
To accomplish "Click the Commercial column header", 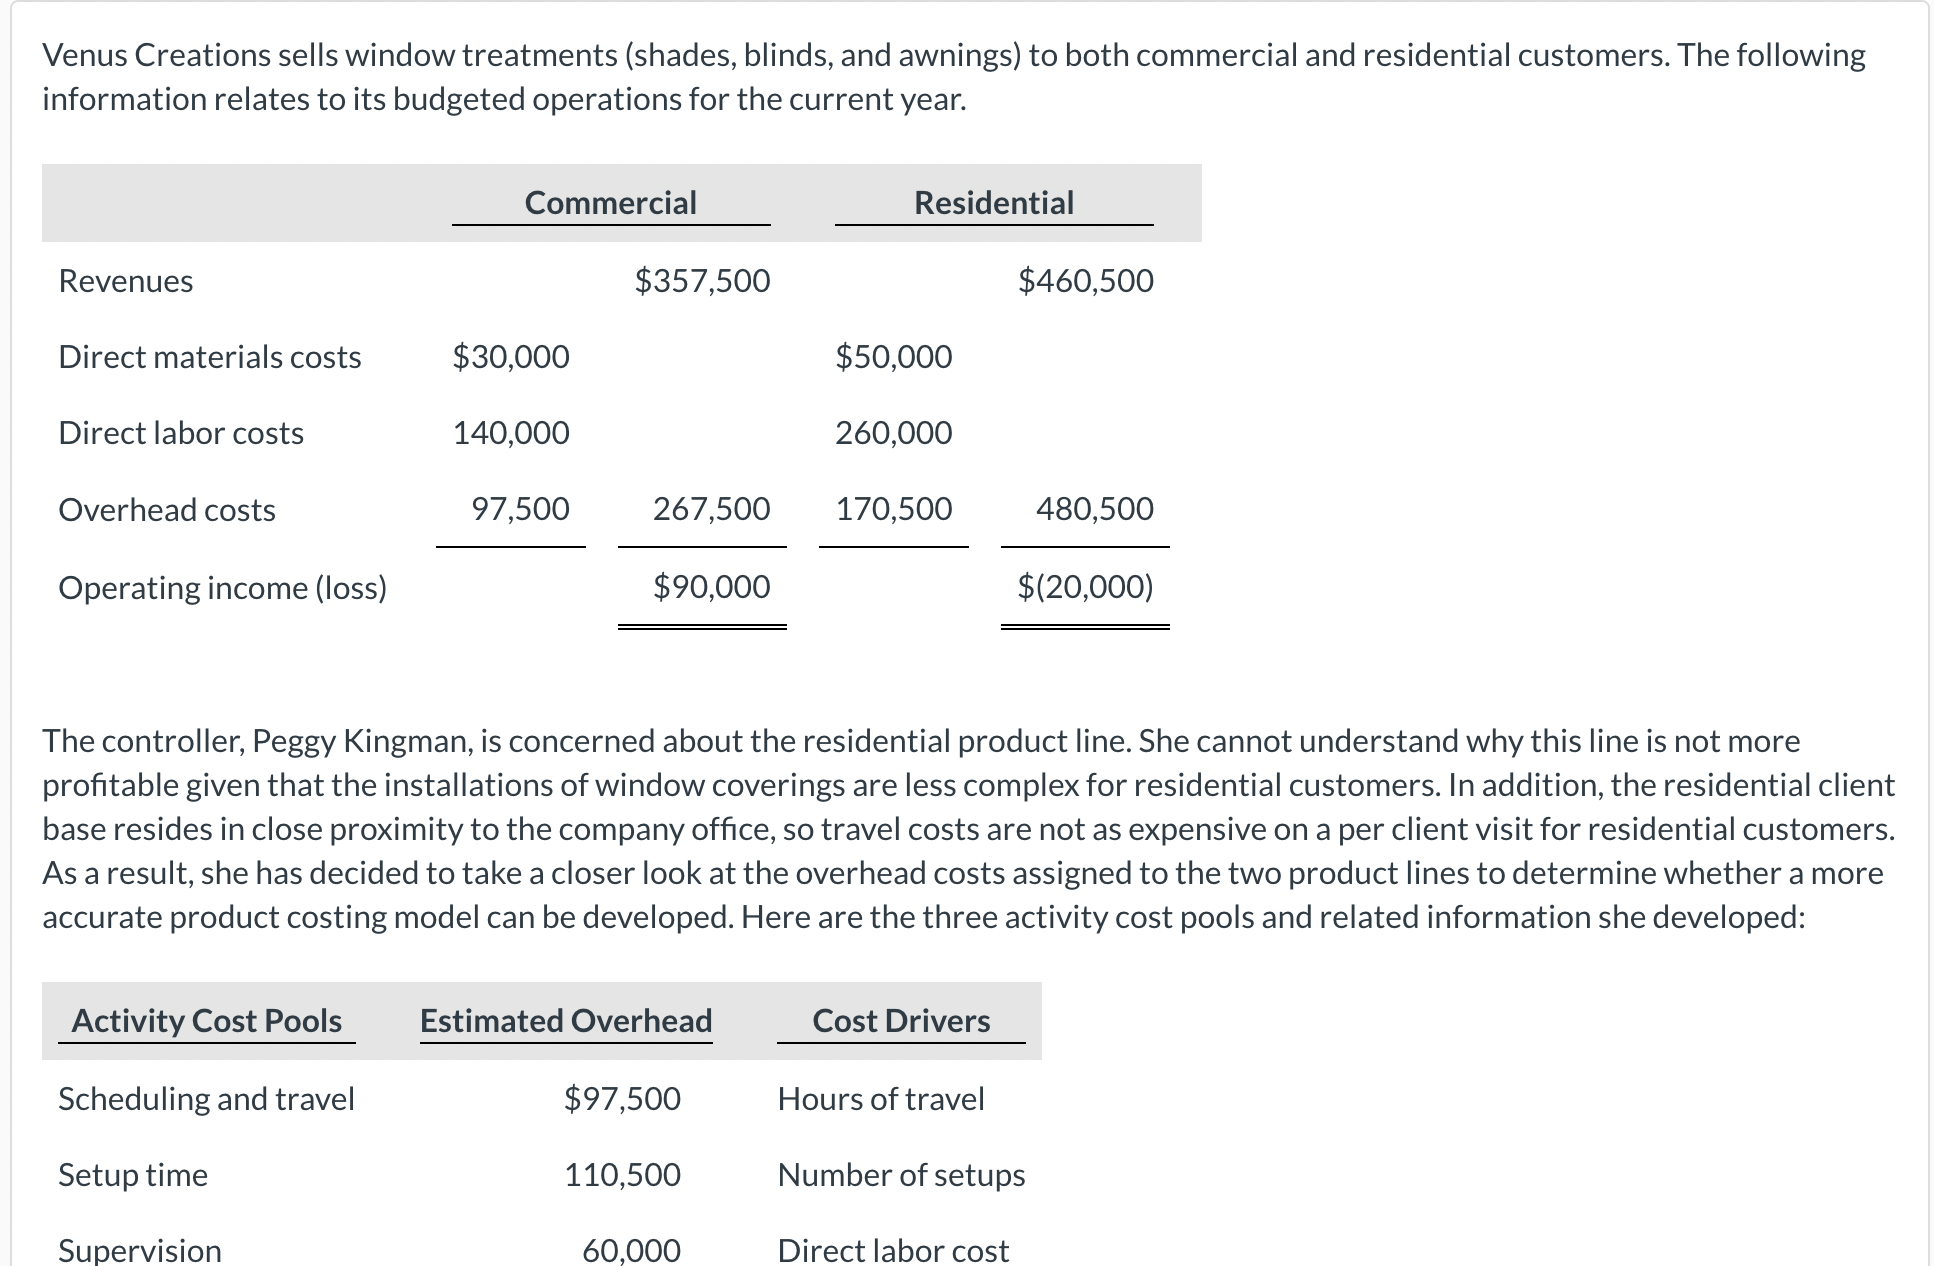I will click(610, 203).
